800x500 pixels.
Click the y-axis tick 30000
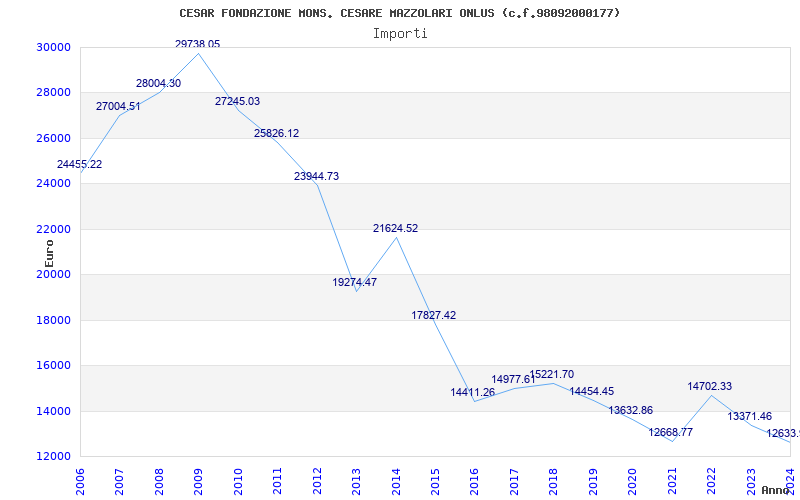[53, 47]
